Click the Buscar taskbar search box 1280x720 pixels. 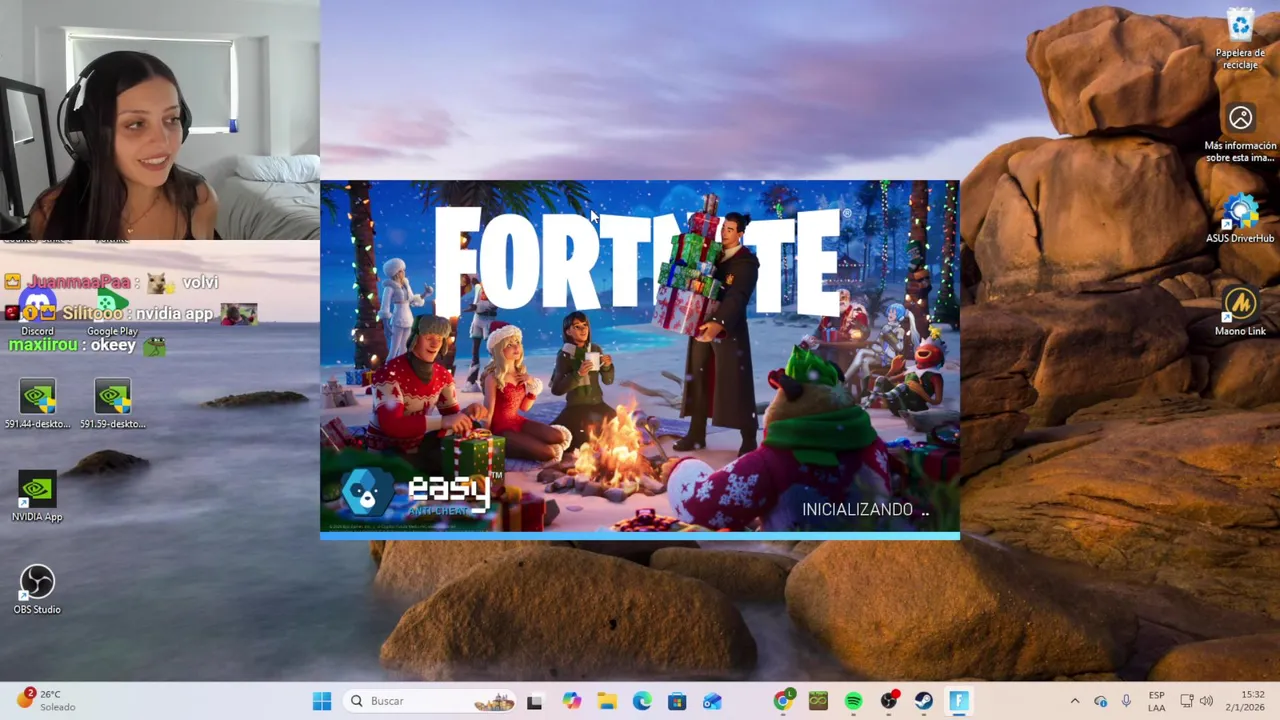(x=430, y=701)
